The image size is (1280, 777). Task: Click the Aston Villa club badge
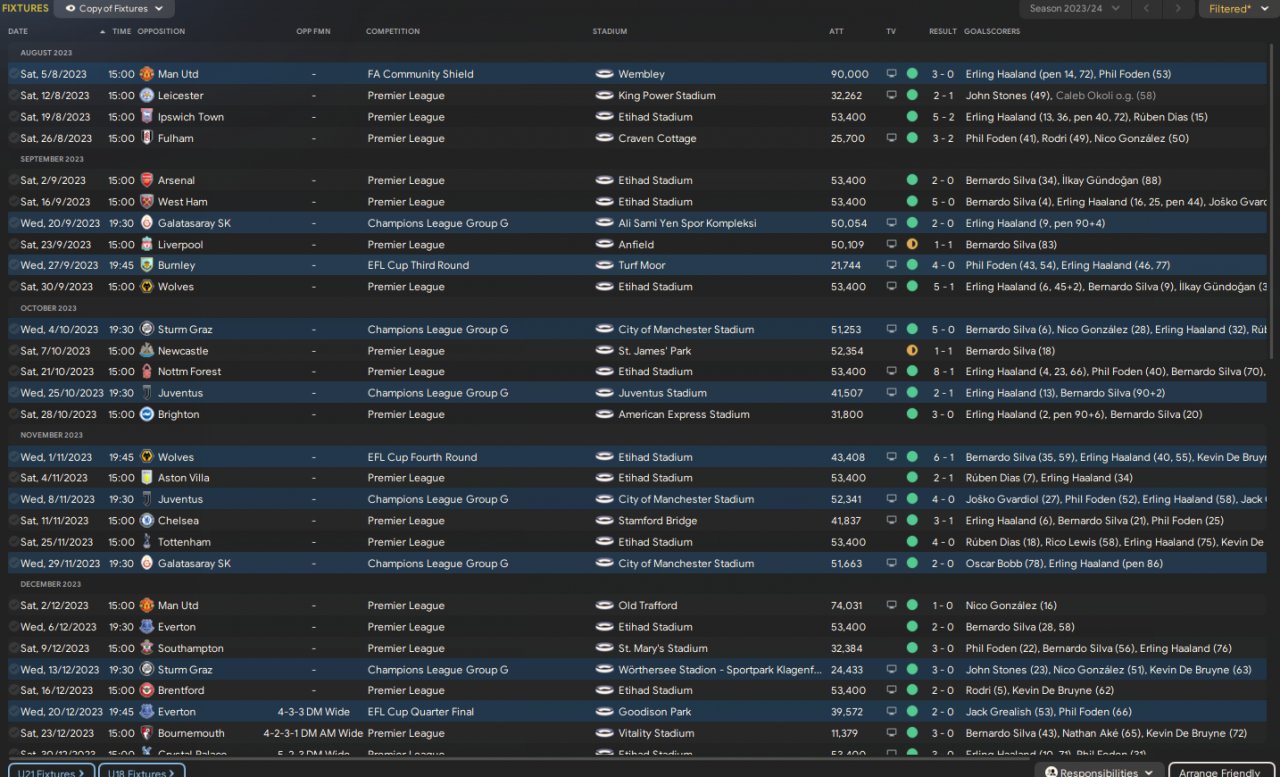pos(147,478)
